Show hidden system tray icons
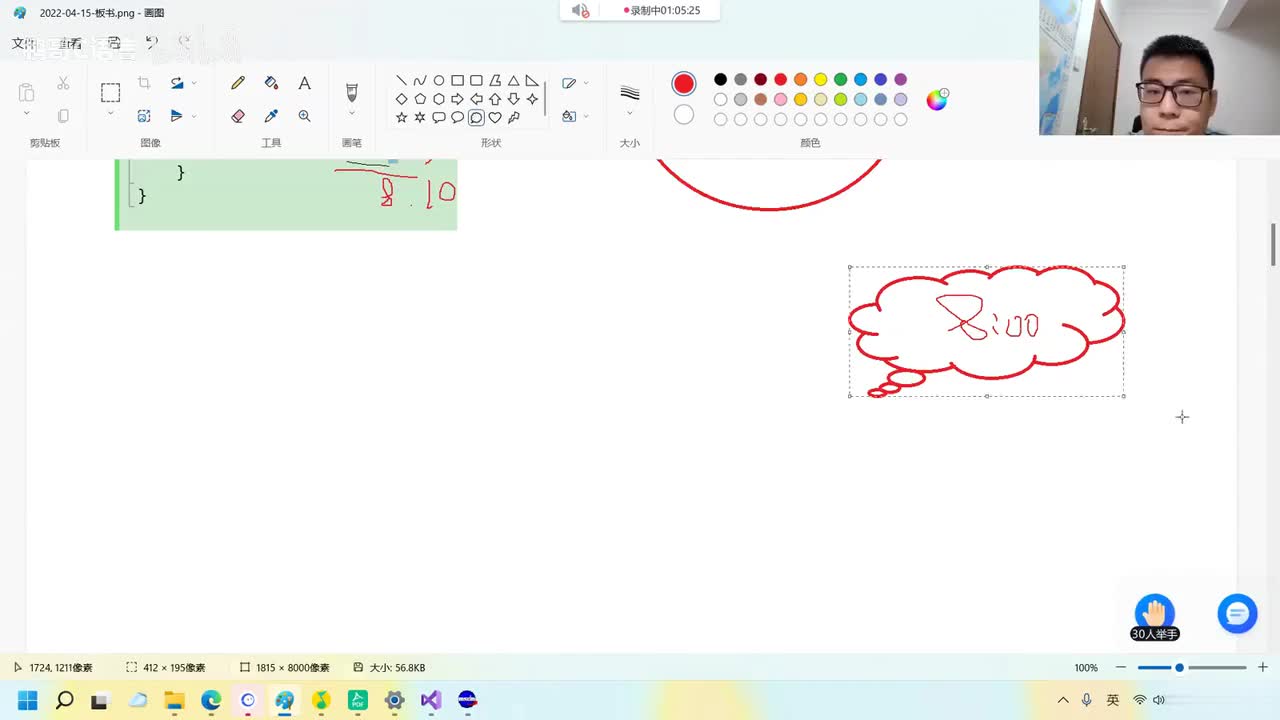This screenshot has height=720, width=1280. (x=1063, y=700)
